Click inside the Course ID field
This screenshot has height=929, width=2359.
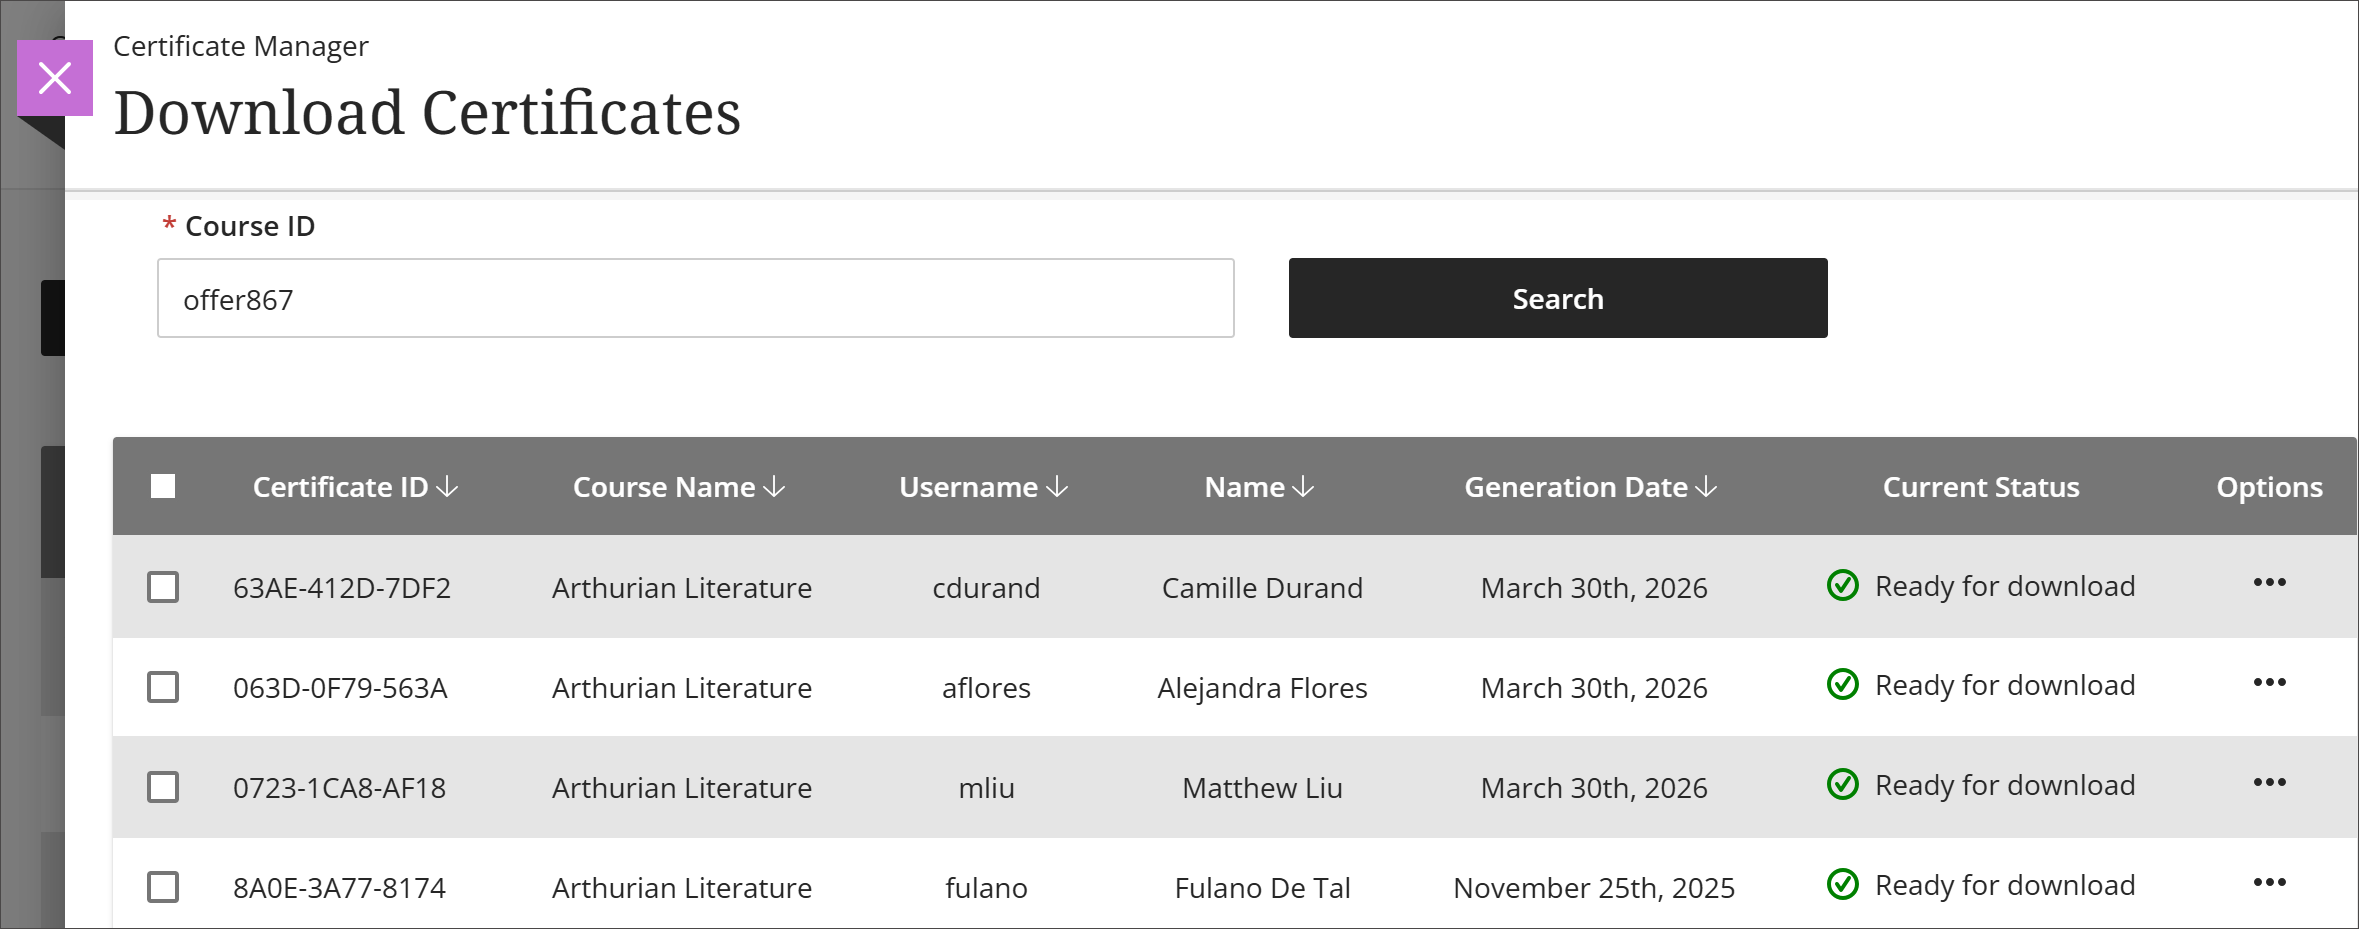(695, 298)
